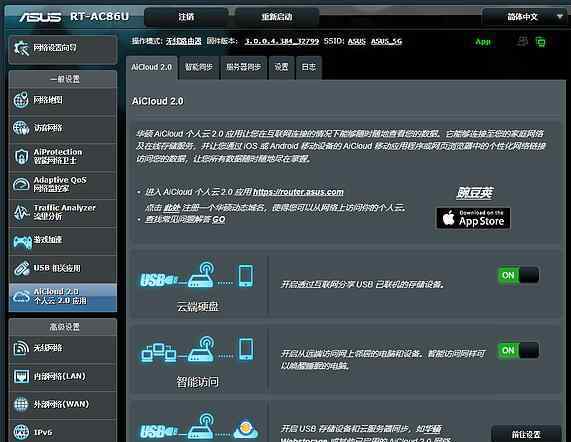Screen dimensions: 571x442
Task: Click the ASUS_5G SSID link
Action: tap(386, 41)
